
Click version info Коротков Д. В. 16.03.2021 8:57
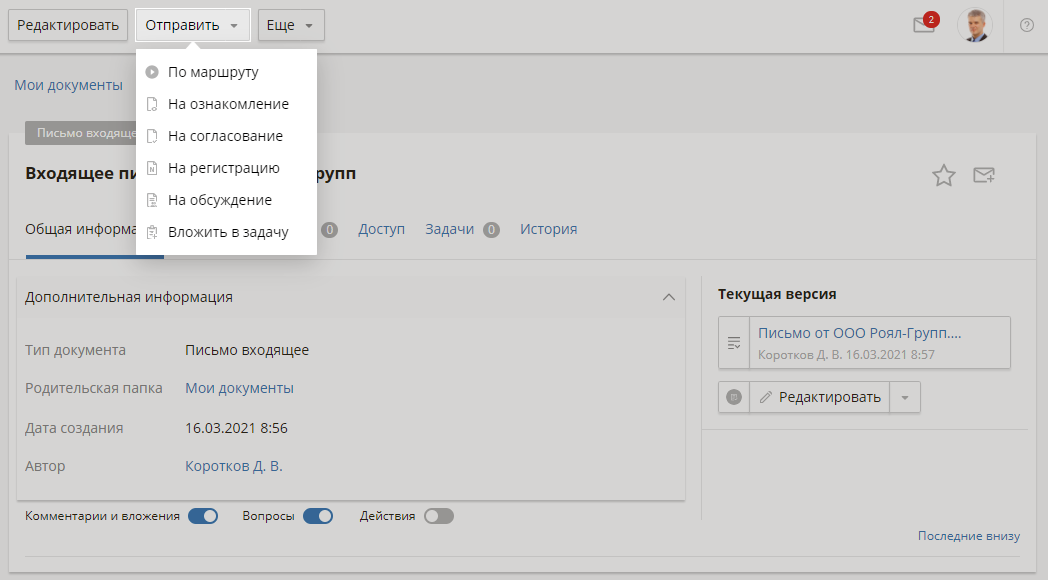[846, 355]
